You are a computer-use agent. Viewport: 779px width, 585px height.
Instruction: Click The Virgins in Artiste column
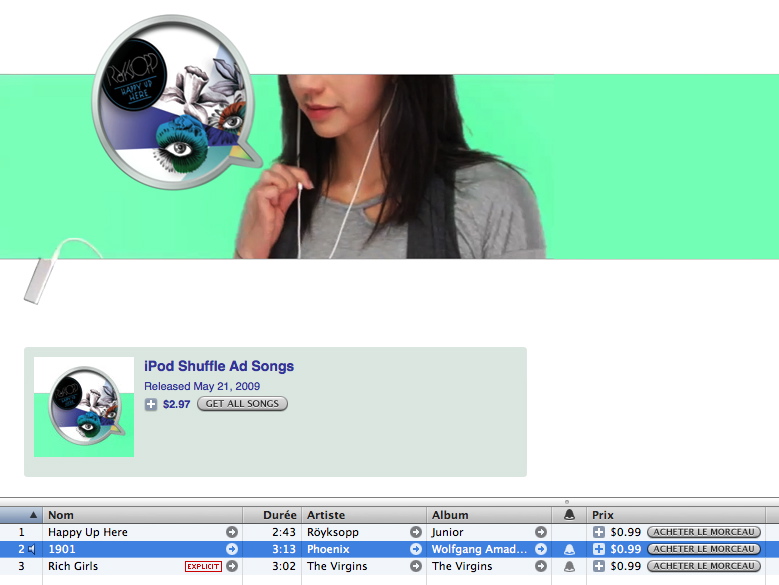[x=337, y=566]
